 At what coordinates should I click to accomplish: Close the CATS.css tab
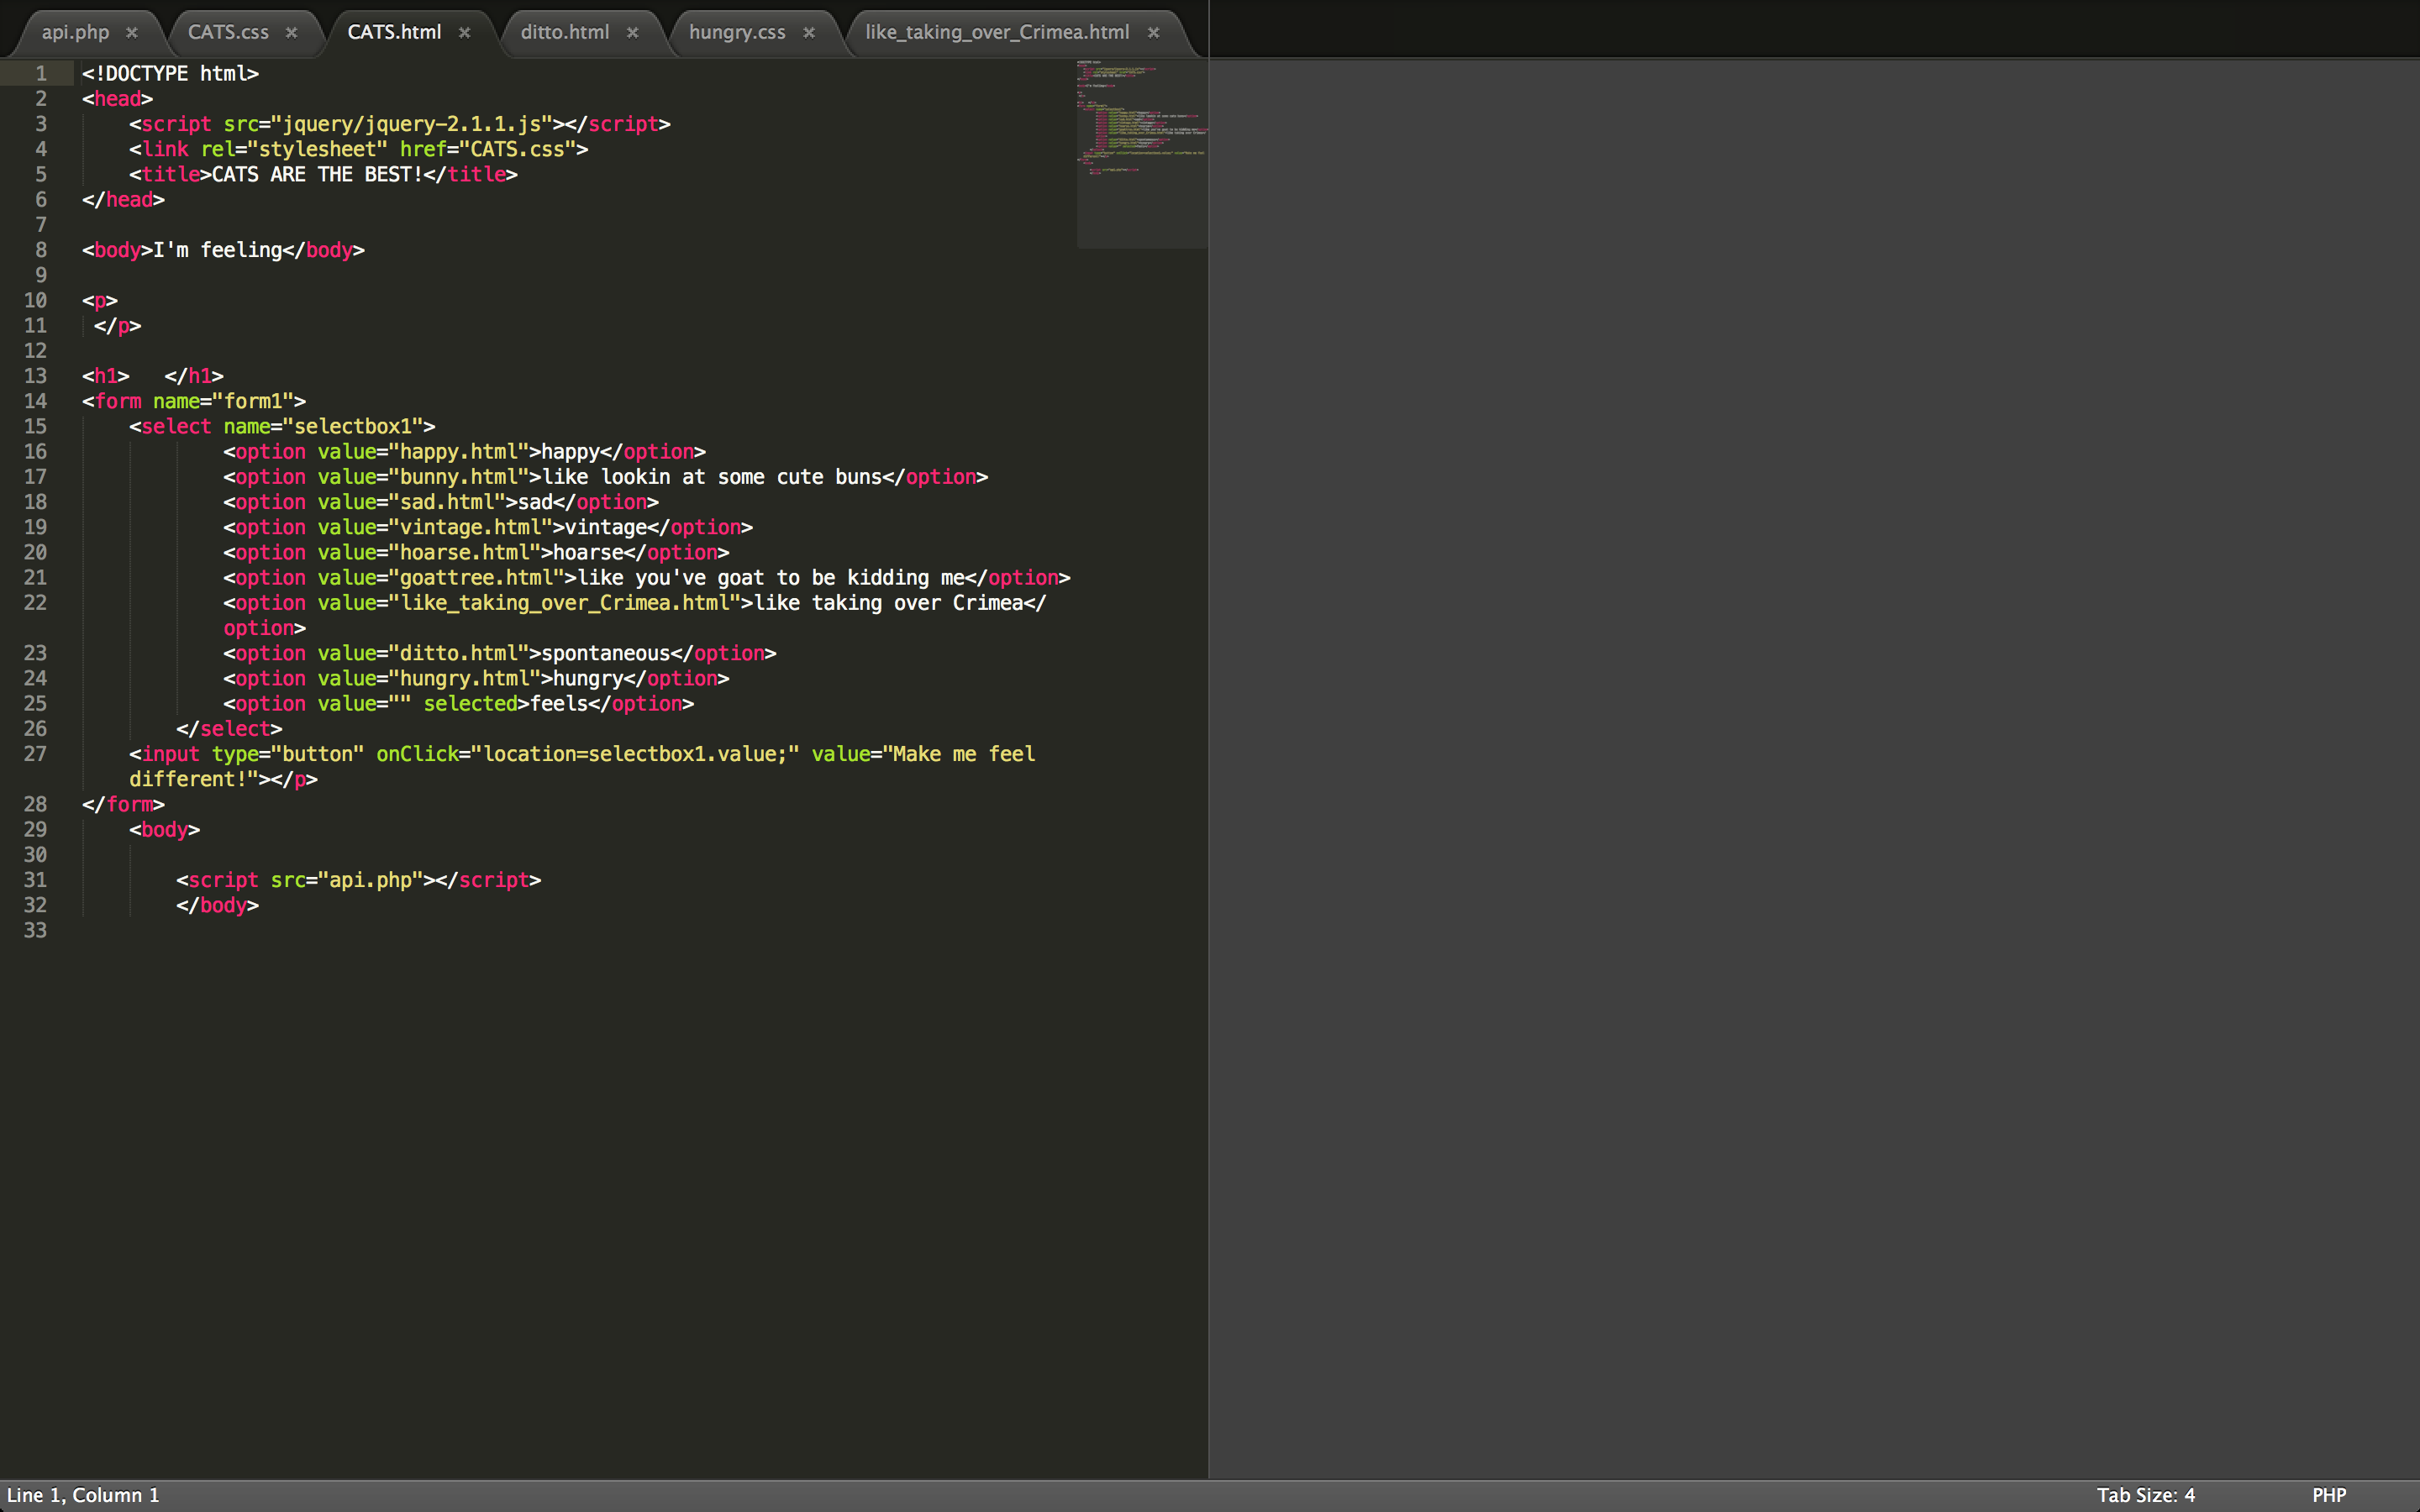point(292,32)
